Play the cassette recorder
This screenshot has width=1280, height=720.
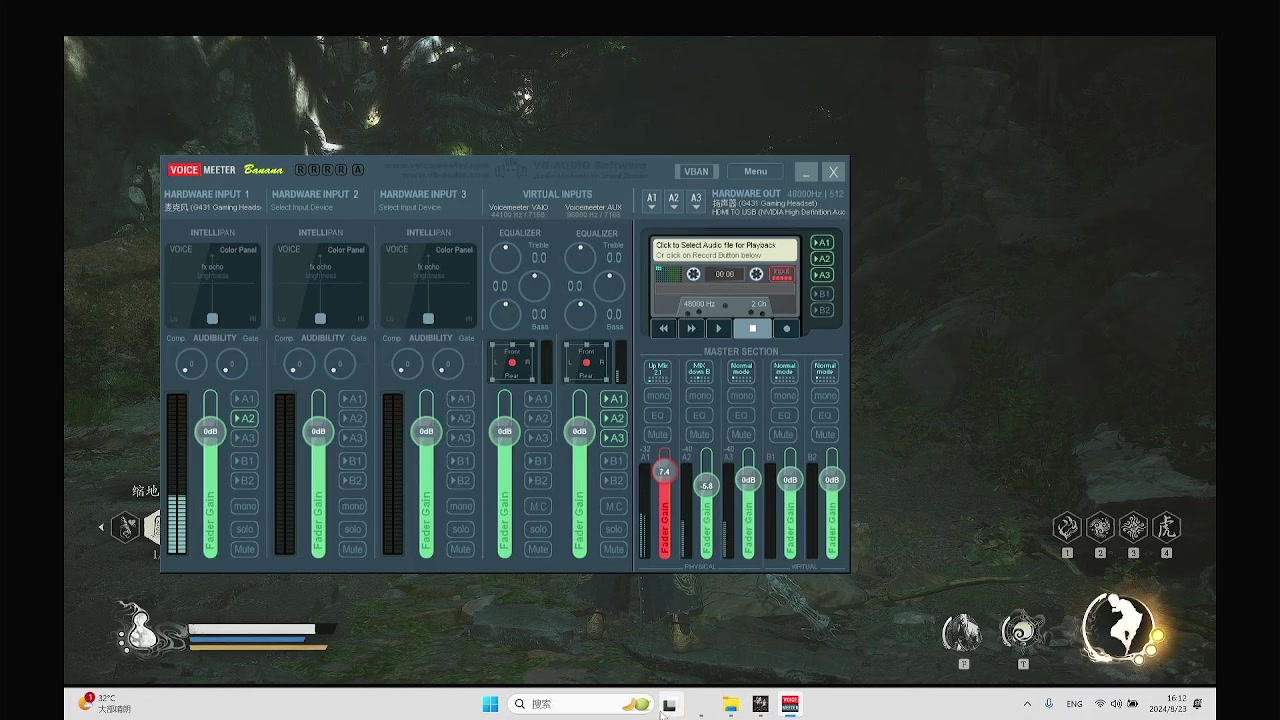point(718,328)
